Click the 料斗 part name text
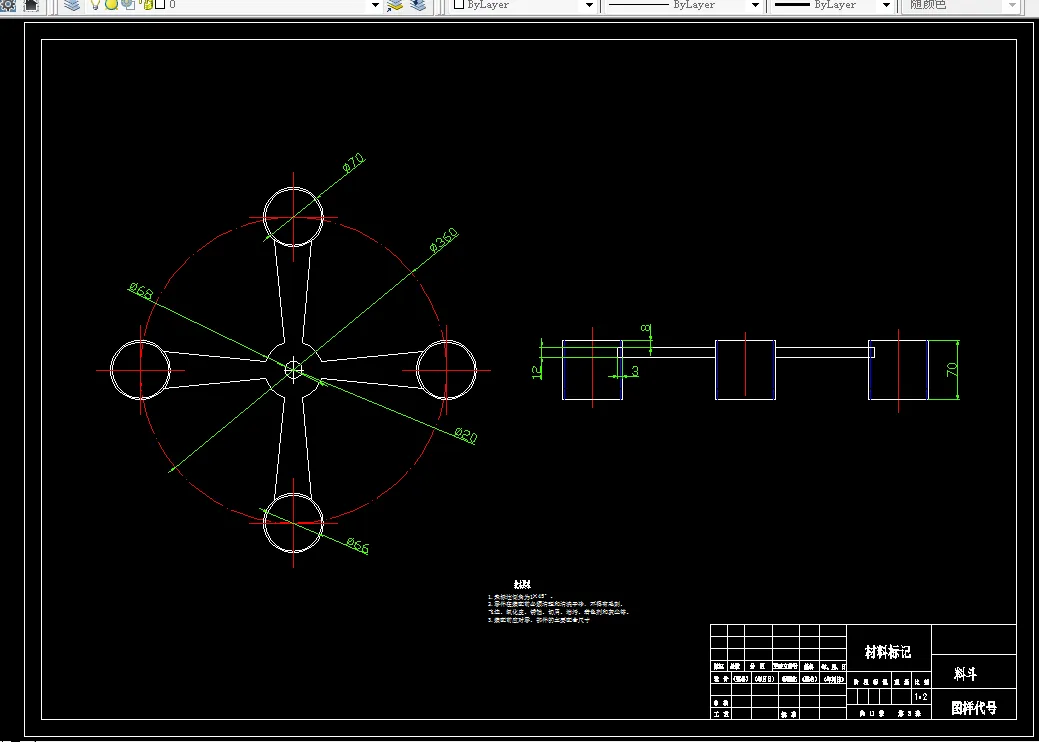The width and height of the screenshot is (1039, 742). (x=965, y=674)
